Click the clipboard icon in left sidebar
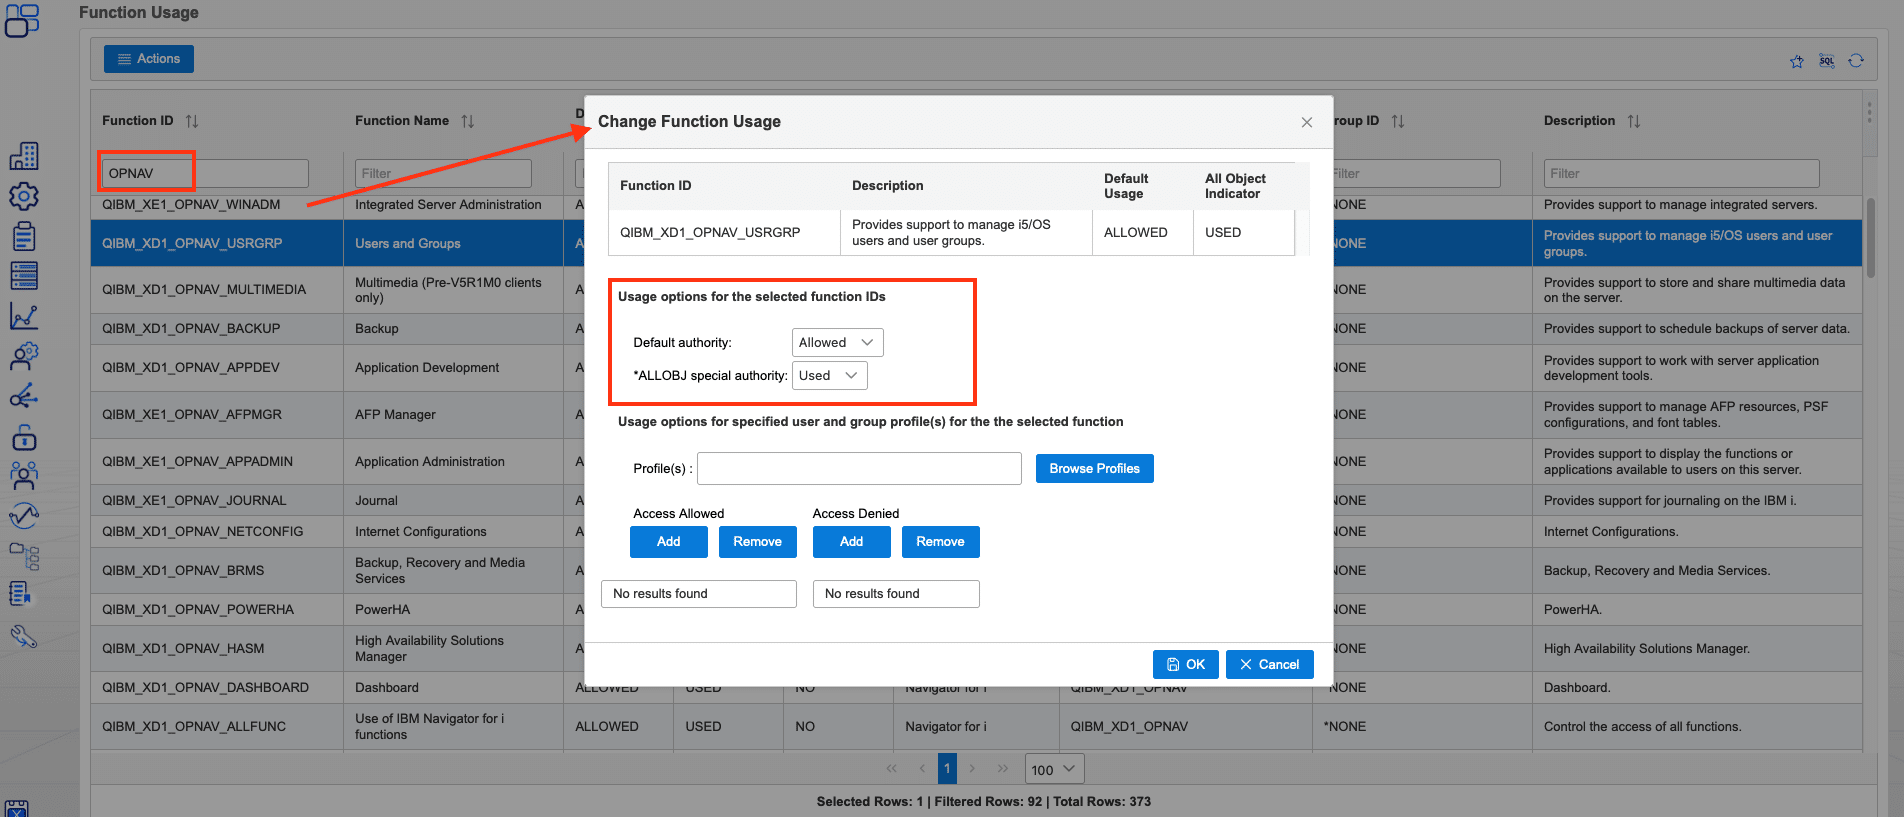This screenshot has width=1904, height=817. point(24,236)
